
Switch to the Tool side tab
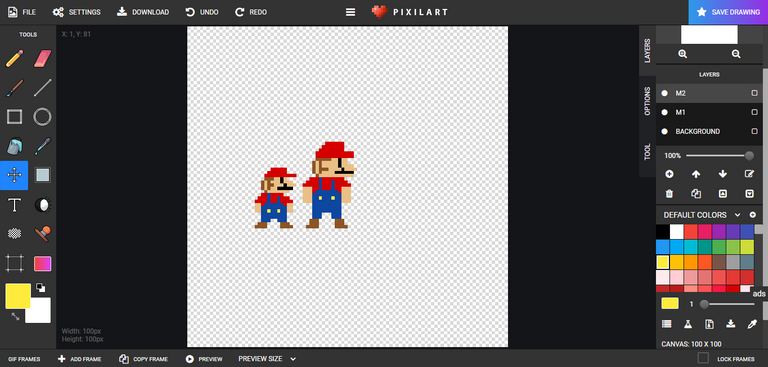[x=648, y=152]
